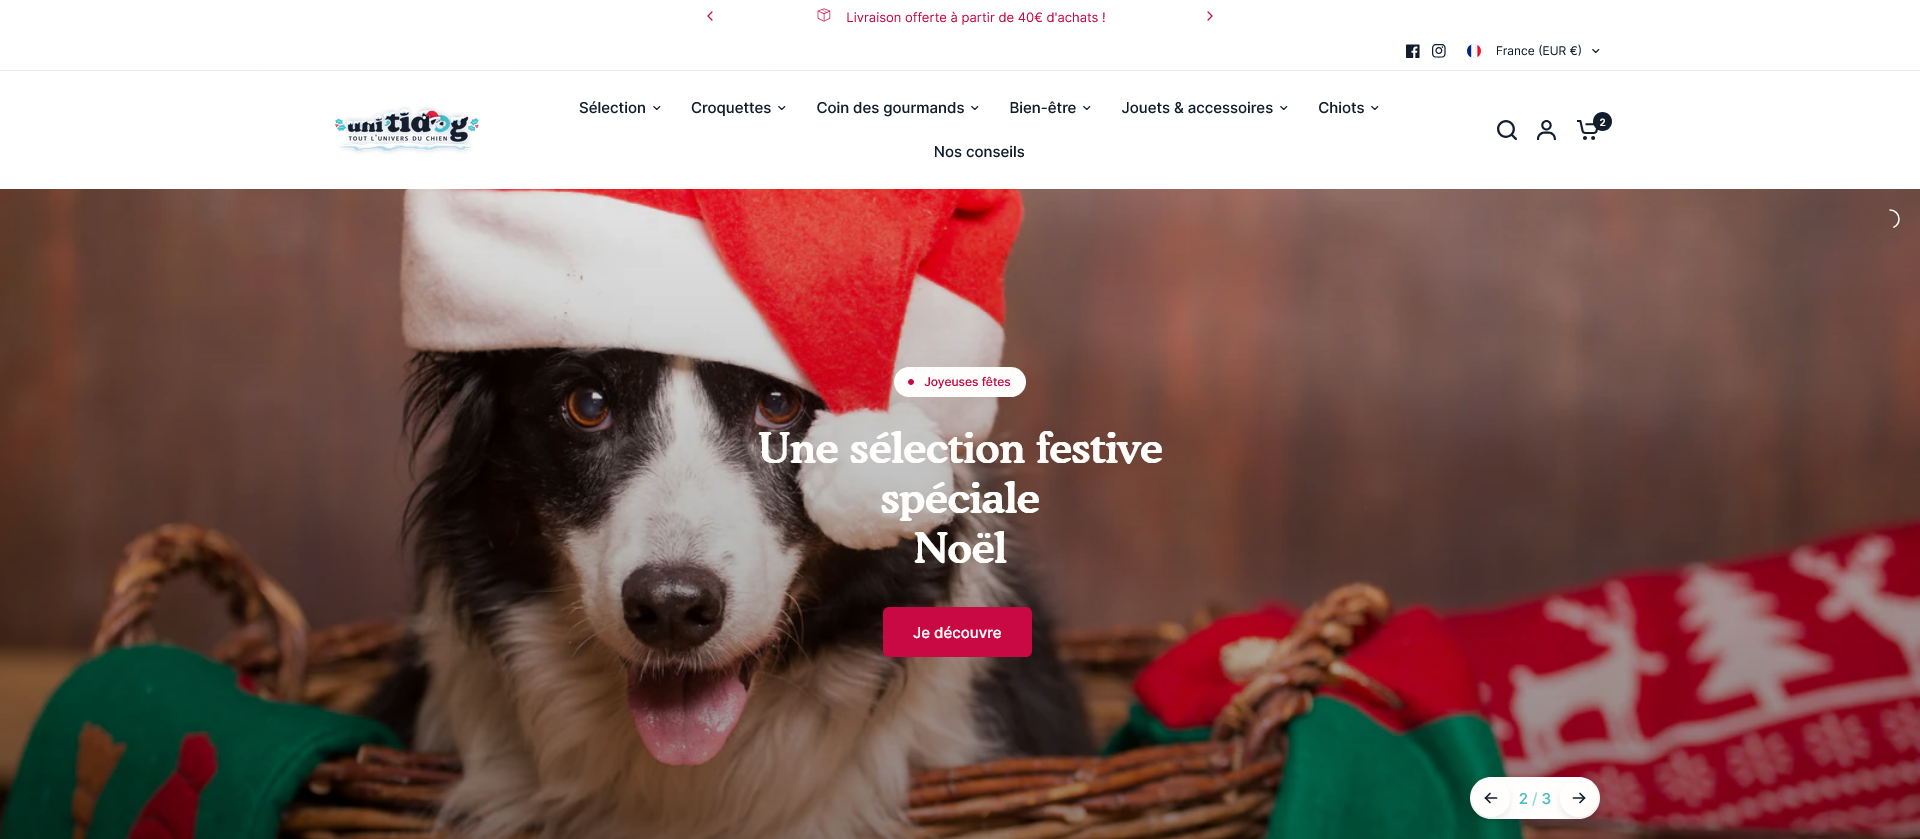Click the Joyeuses fêtes badge
Viewport: 1920px width, 839px height.
(x=960, y=382)
